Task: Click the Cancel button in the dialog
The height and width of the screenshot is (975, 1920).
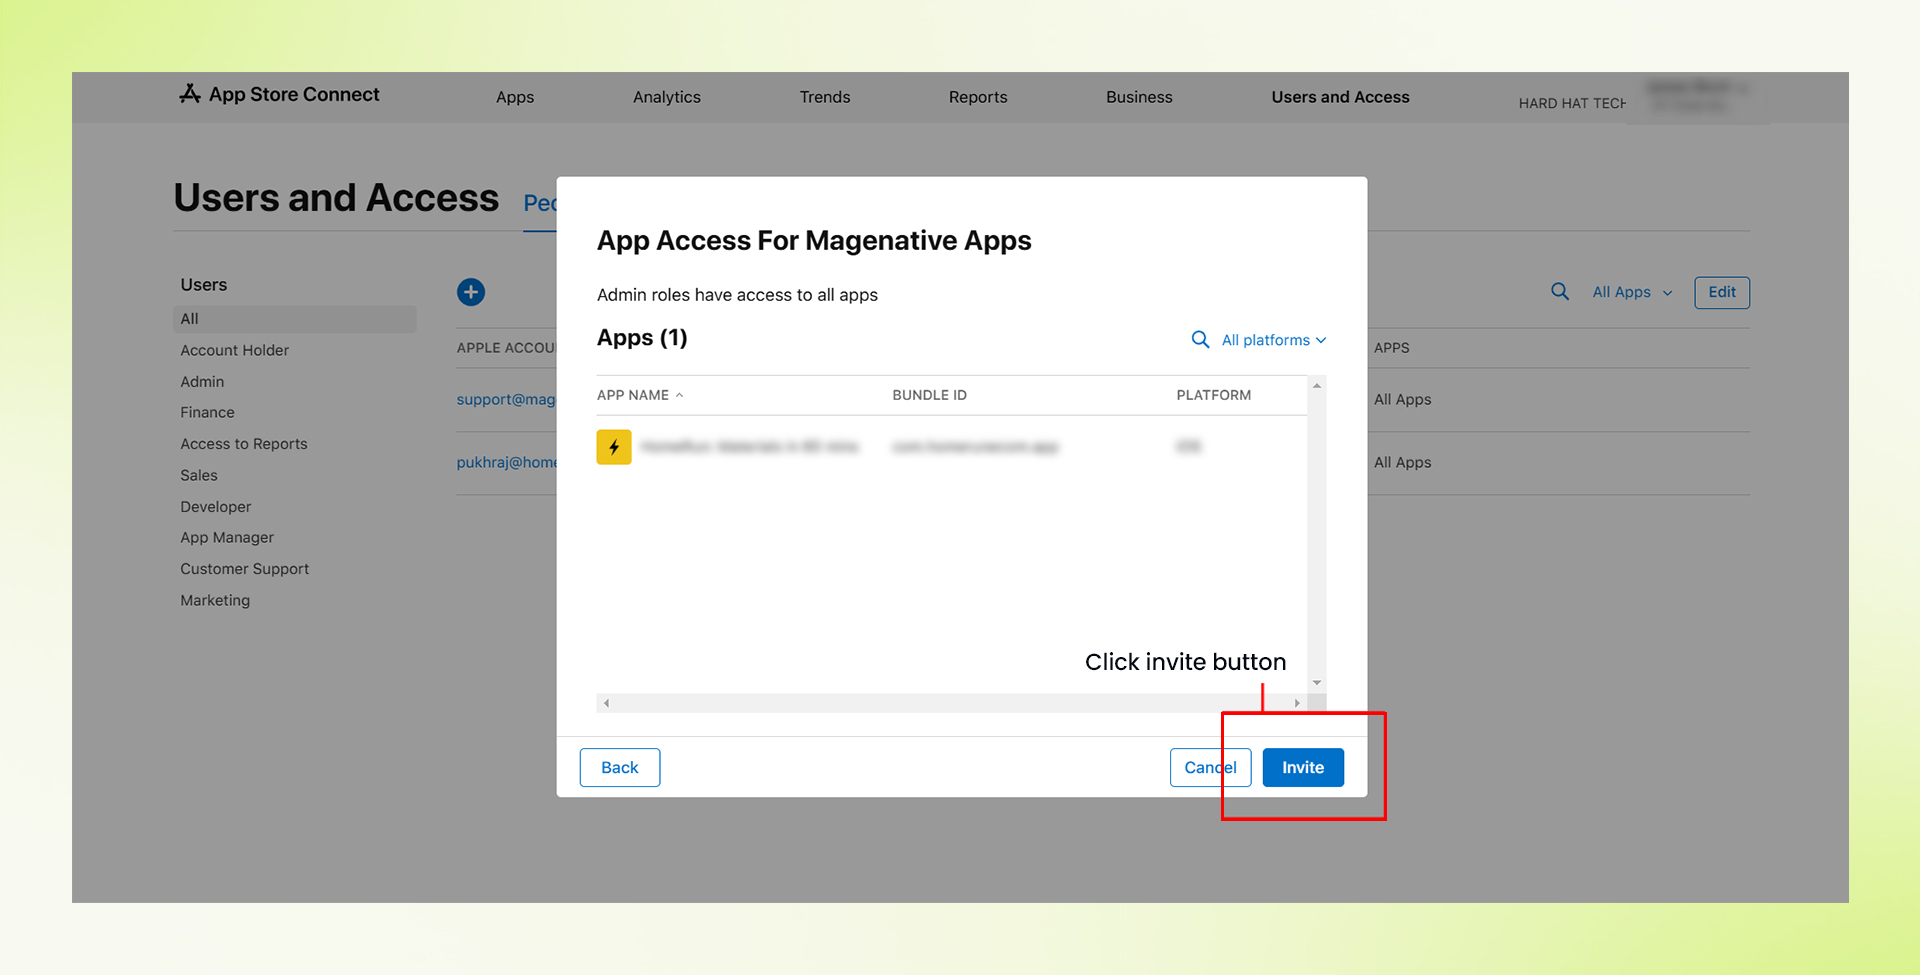Action: (x=1210, y=768)
